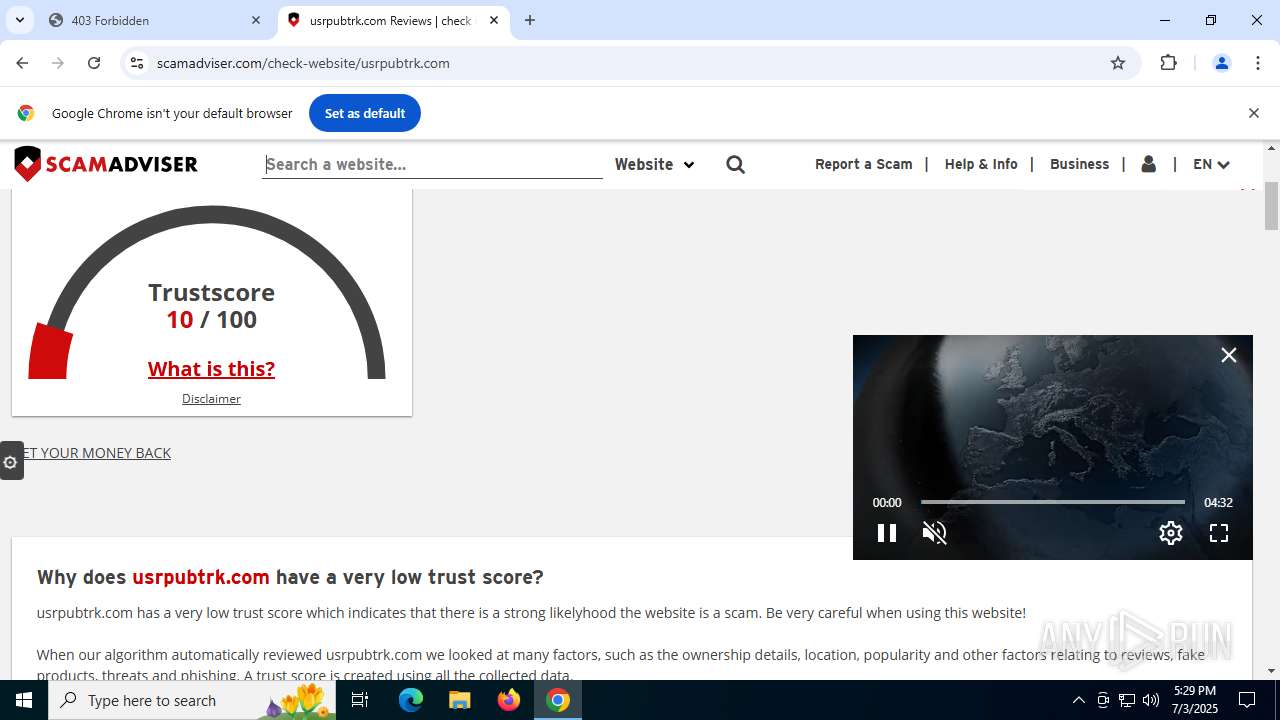Expand the EN language dropdown

point(1211,164)
